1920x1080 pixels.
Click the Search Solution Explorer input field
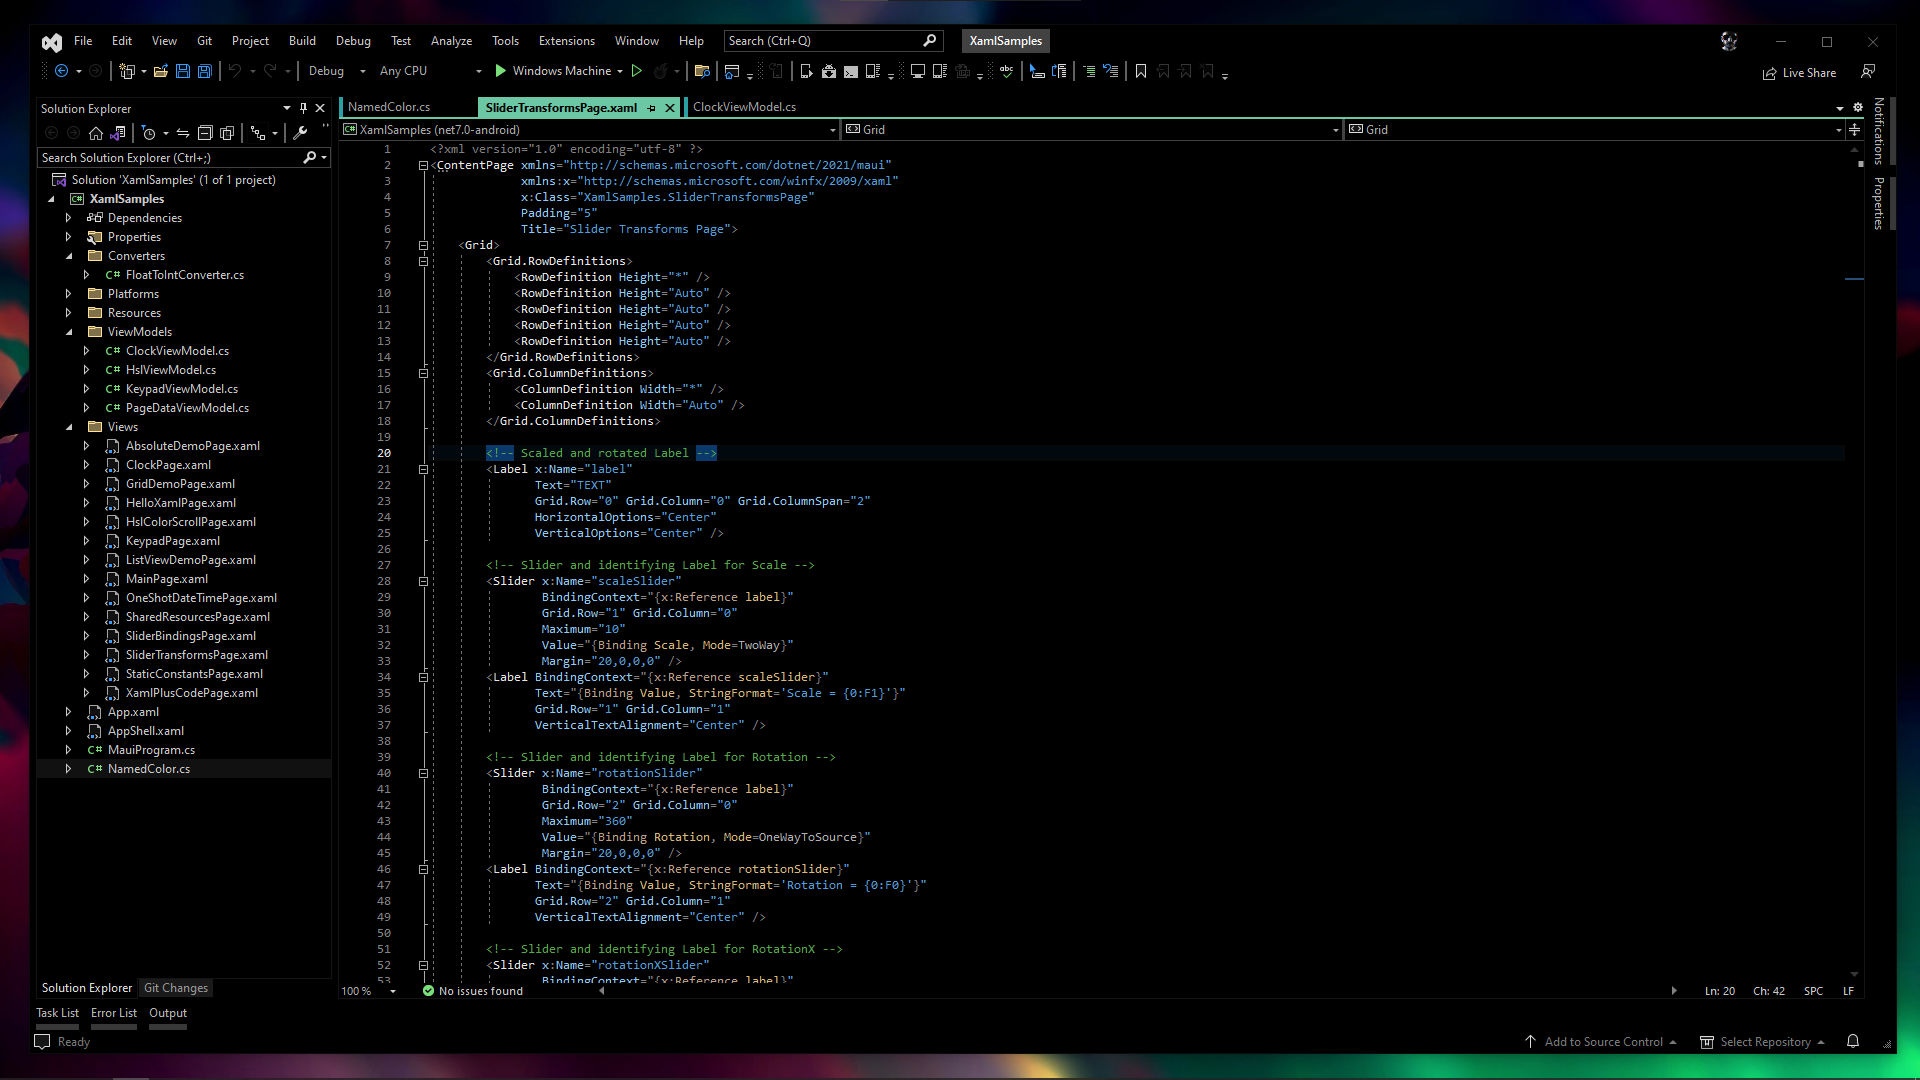pos(170,157)
